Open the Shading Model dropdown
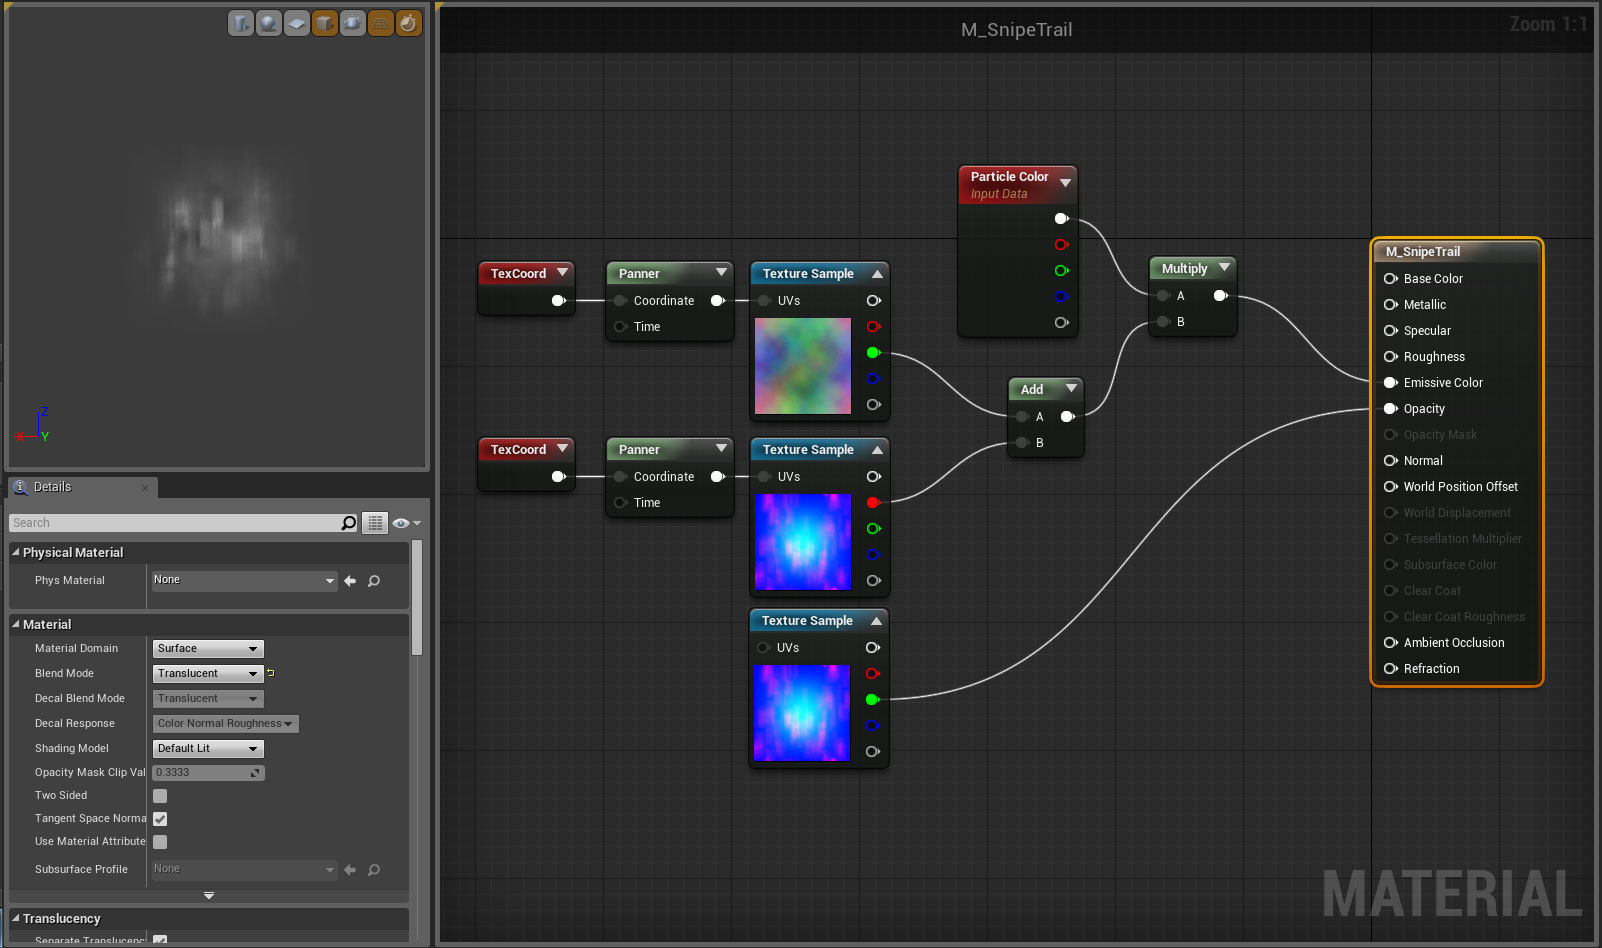The image size is (1602, 948). [208, 748]
